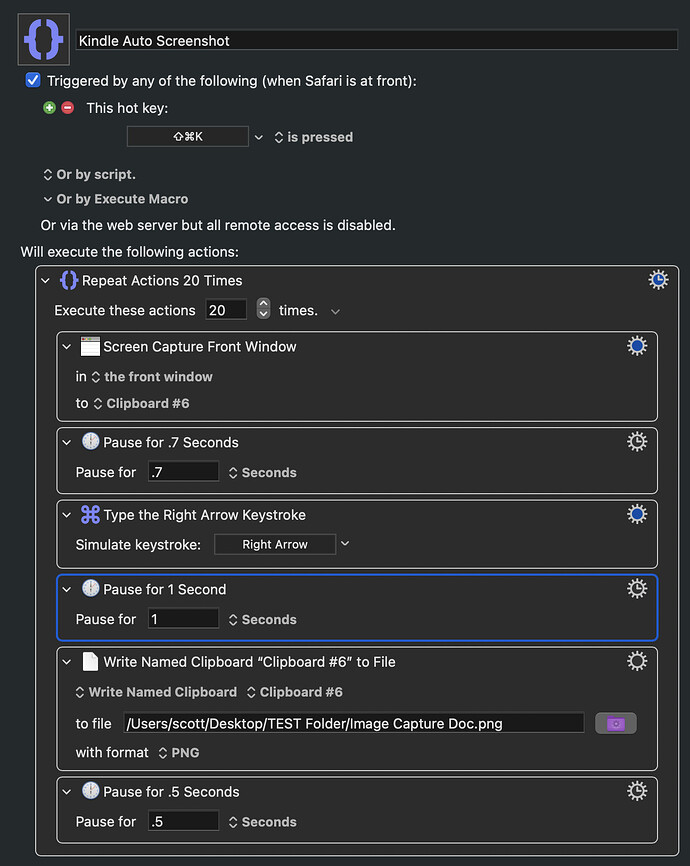Open the Repeat Actions gear menu

tap(658, 280)
